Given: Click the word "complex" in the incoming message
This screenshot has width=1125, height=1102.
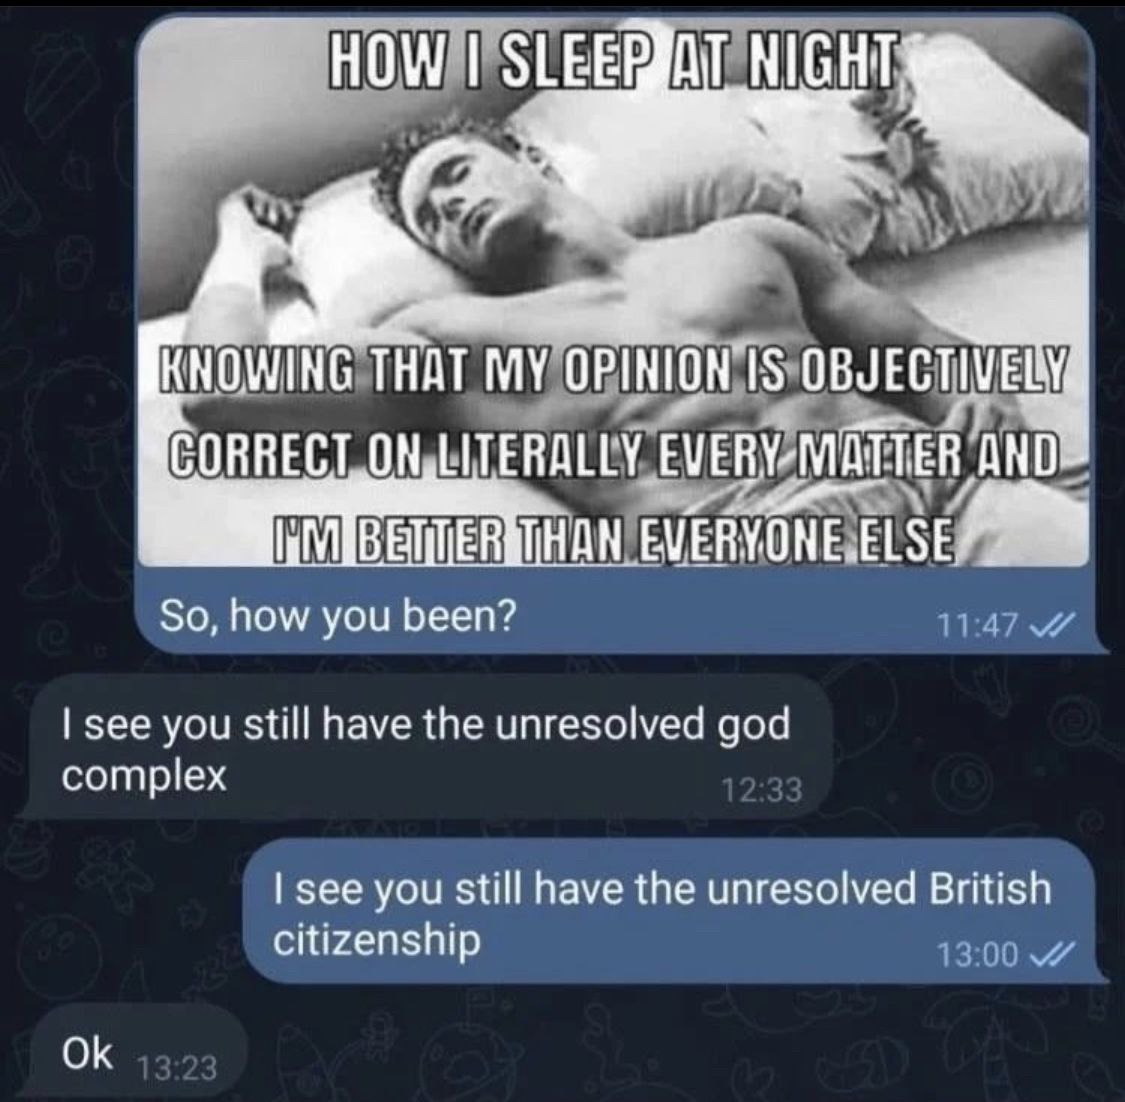Looking at the screenshot, I should tap(144, 776).
